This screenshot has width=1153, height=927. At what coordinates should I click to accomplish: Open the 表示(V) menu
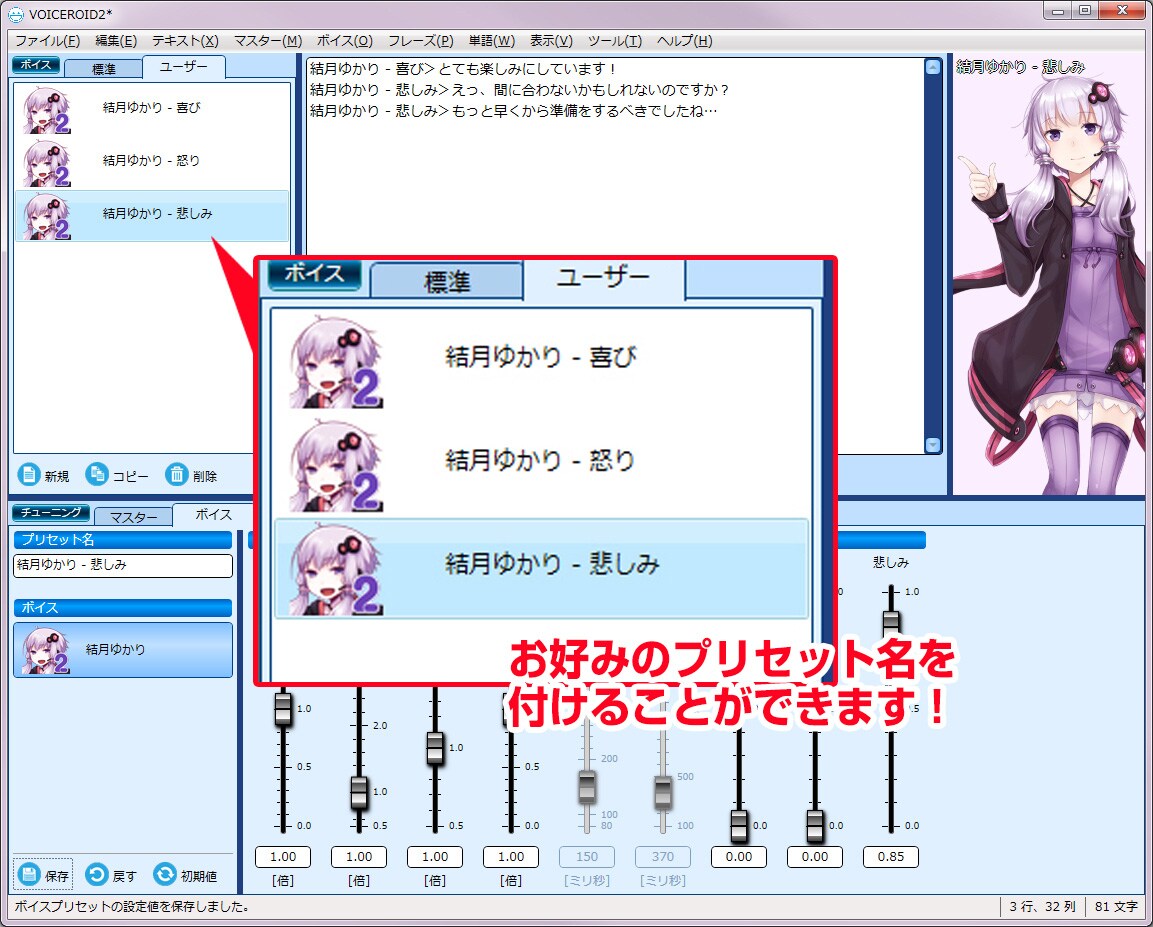point(551,40)
